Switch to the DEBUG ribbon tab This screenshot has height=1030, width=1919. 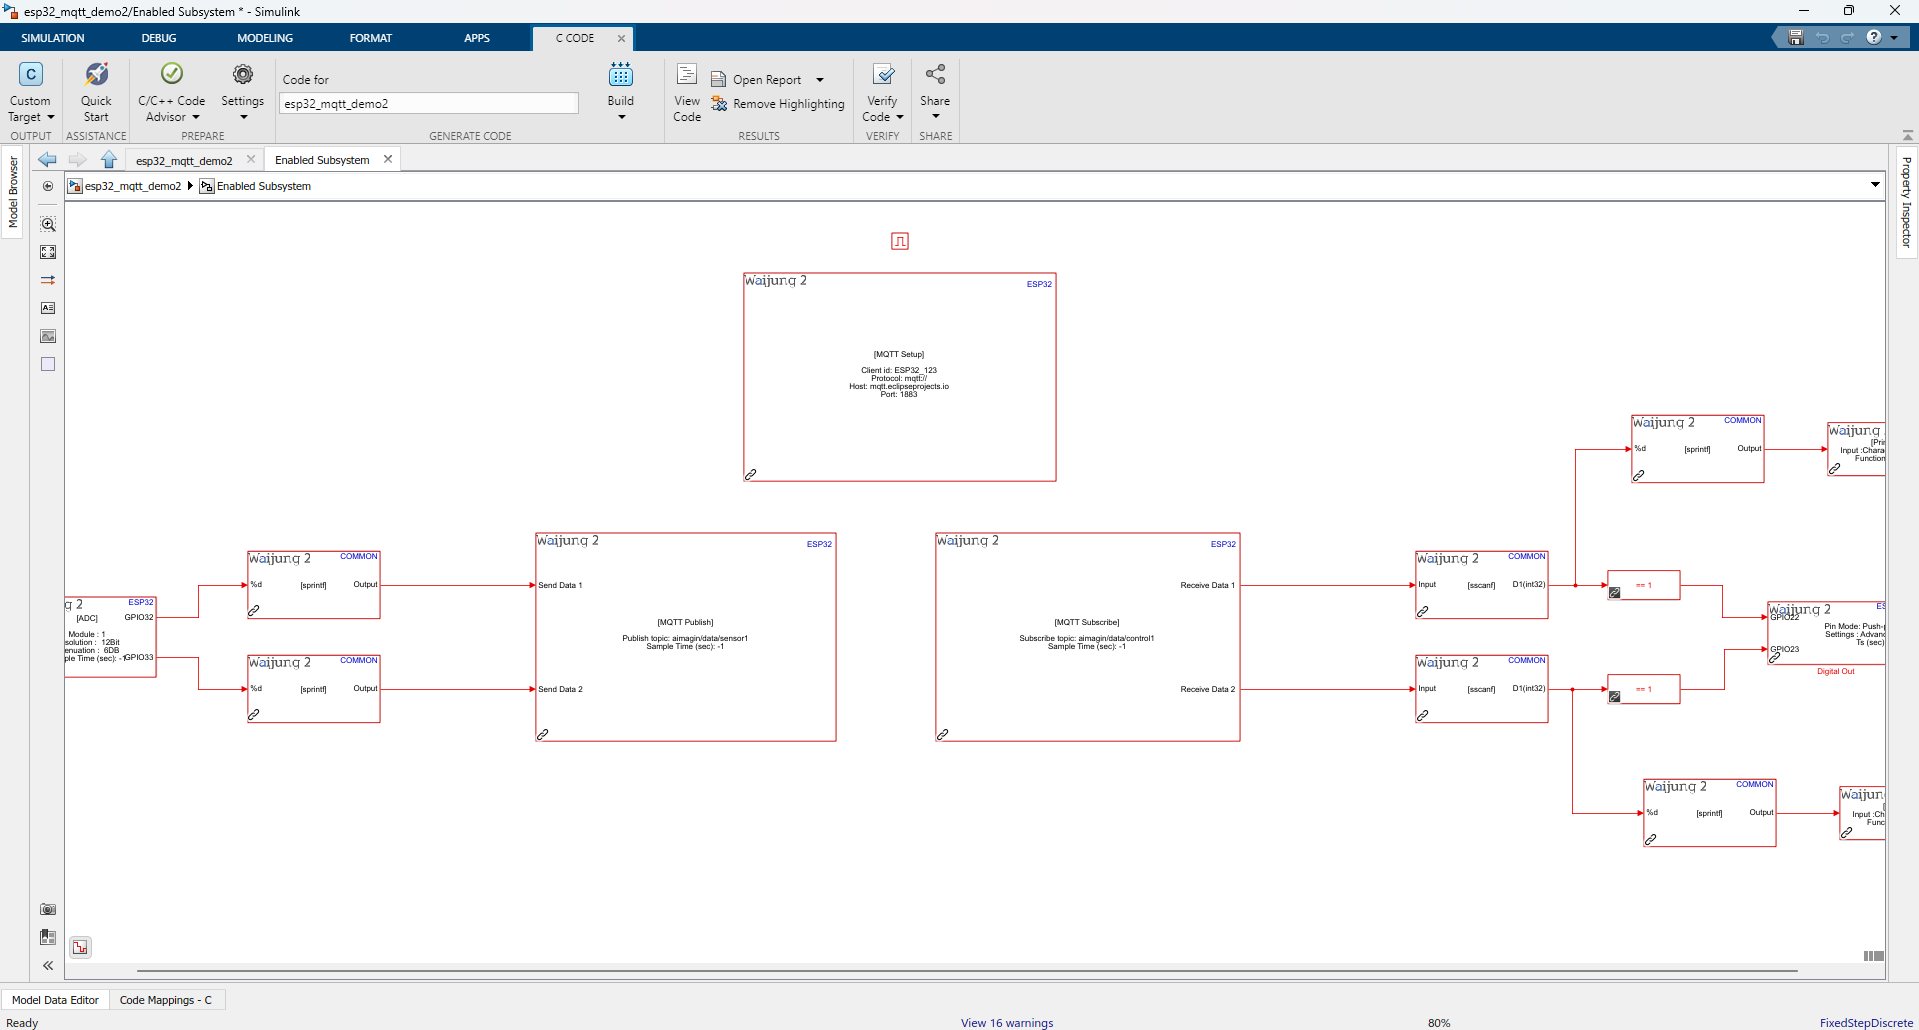coord(158,38)
